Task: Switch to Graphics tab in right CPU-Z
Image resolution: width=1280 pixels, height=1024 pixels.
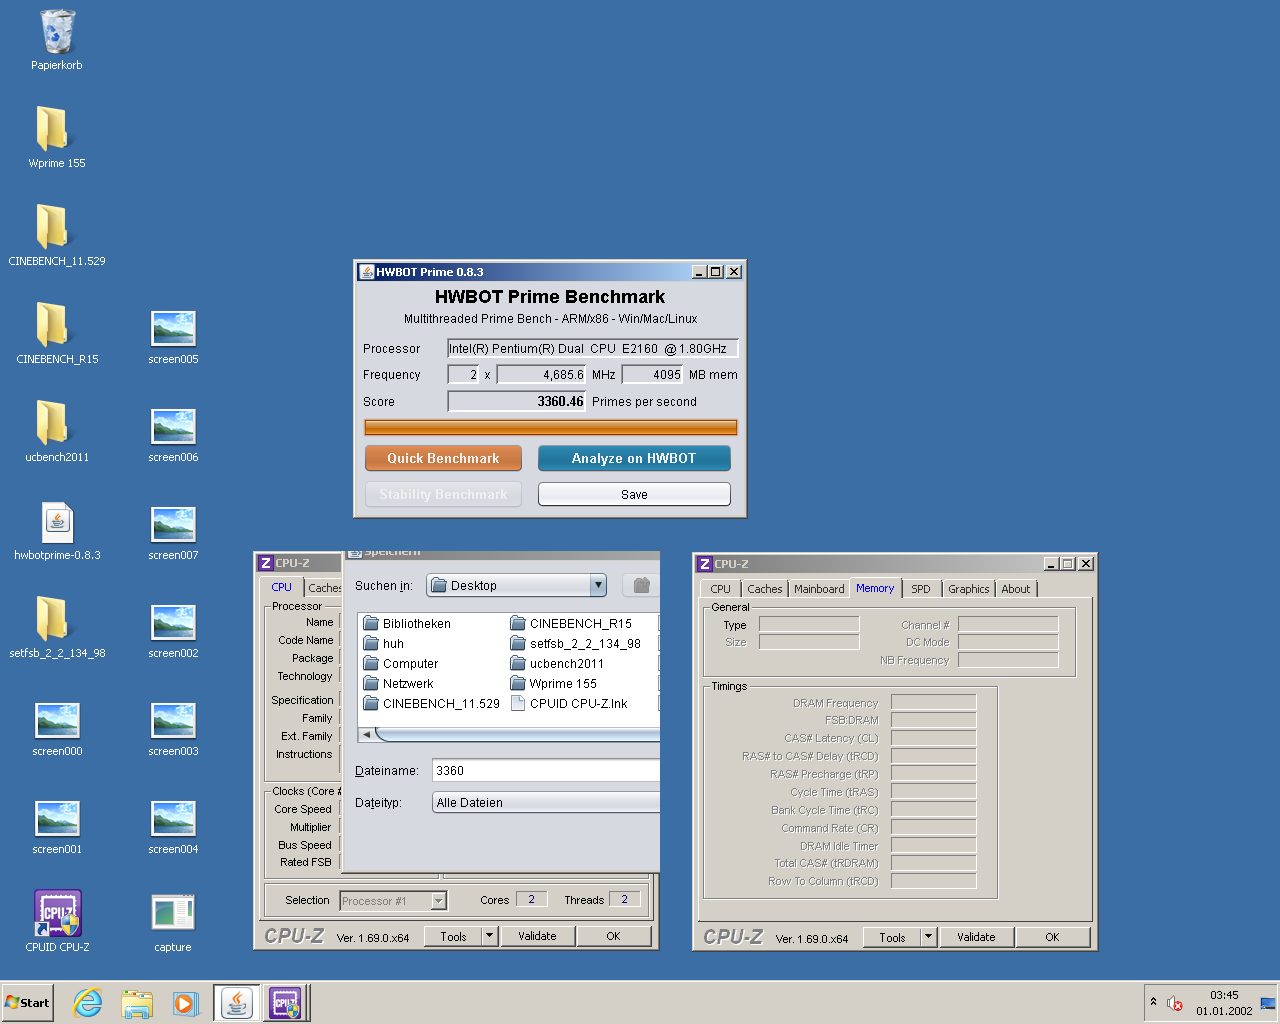Action: point(968,589)
